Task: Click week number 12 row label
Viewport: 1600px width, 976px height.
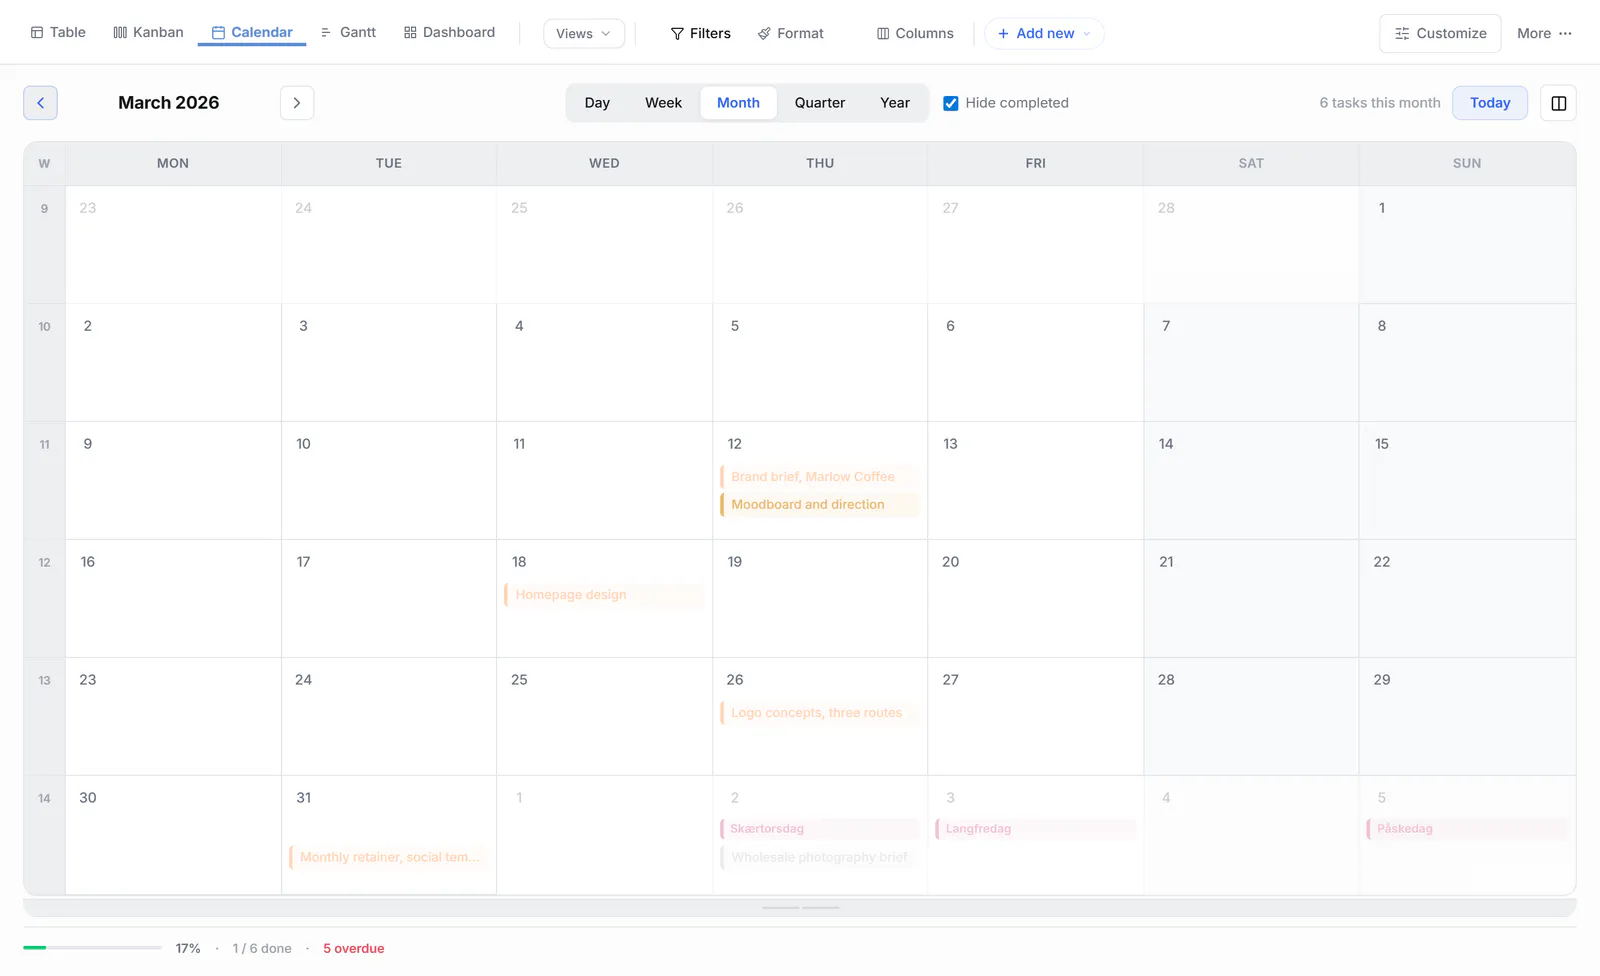Action: tap(44, 563)
